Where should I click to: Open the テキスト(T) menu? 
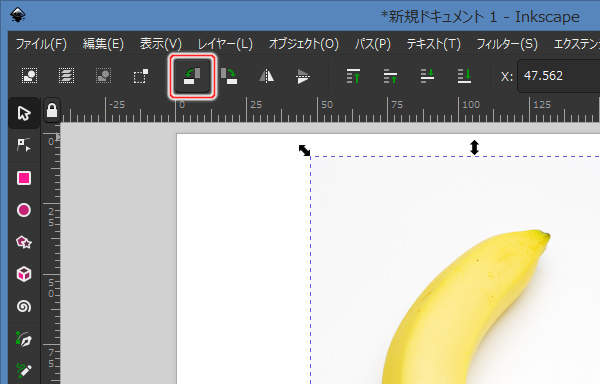pyautogui.click(x=434, y=44)
